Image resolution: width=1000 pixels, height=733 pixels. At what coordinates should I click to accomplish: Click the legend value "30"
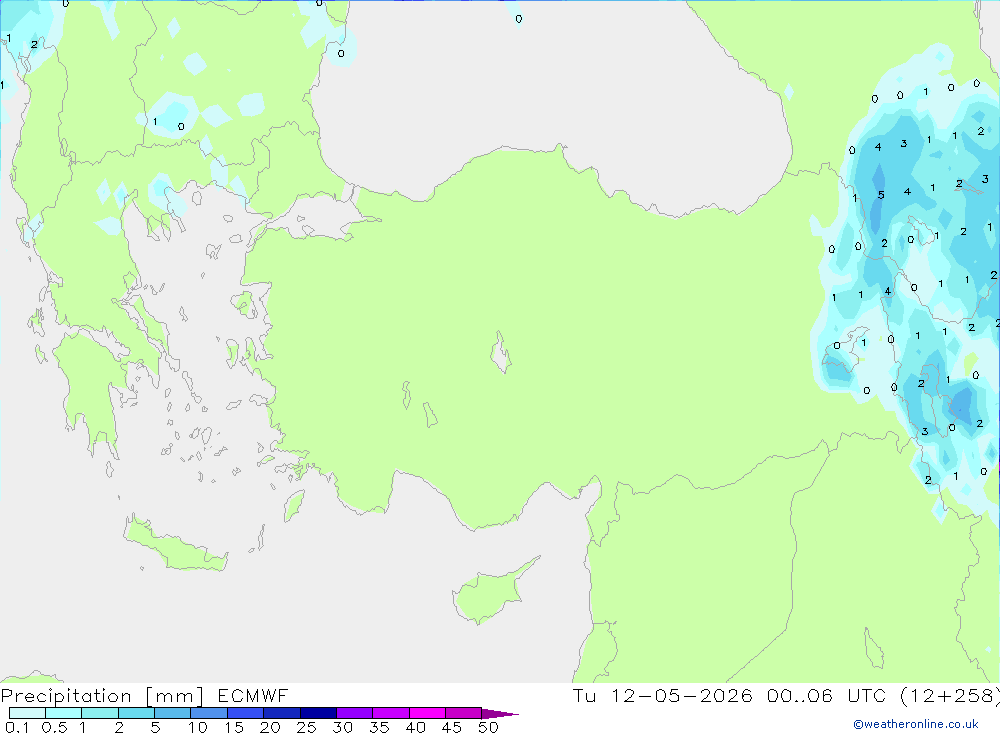coord(343,727)
